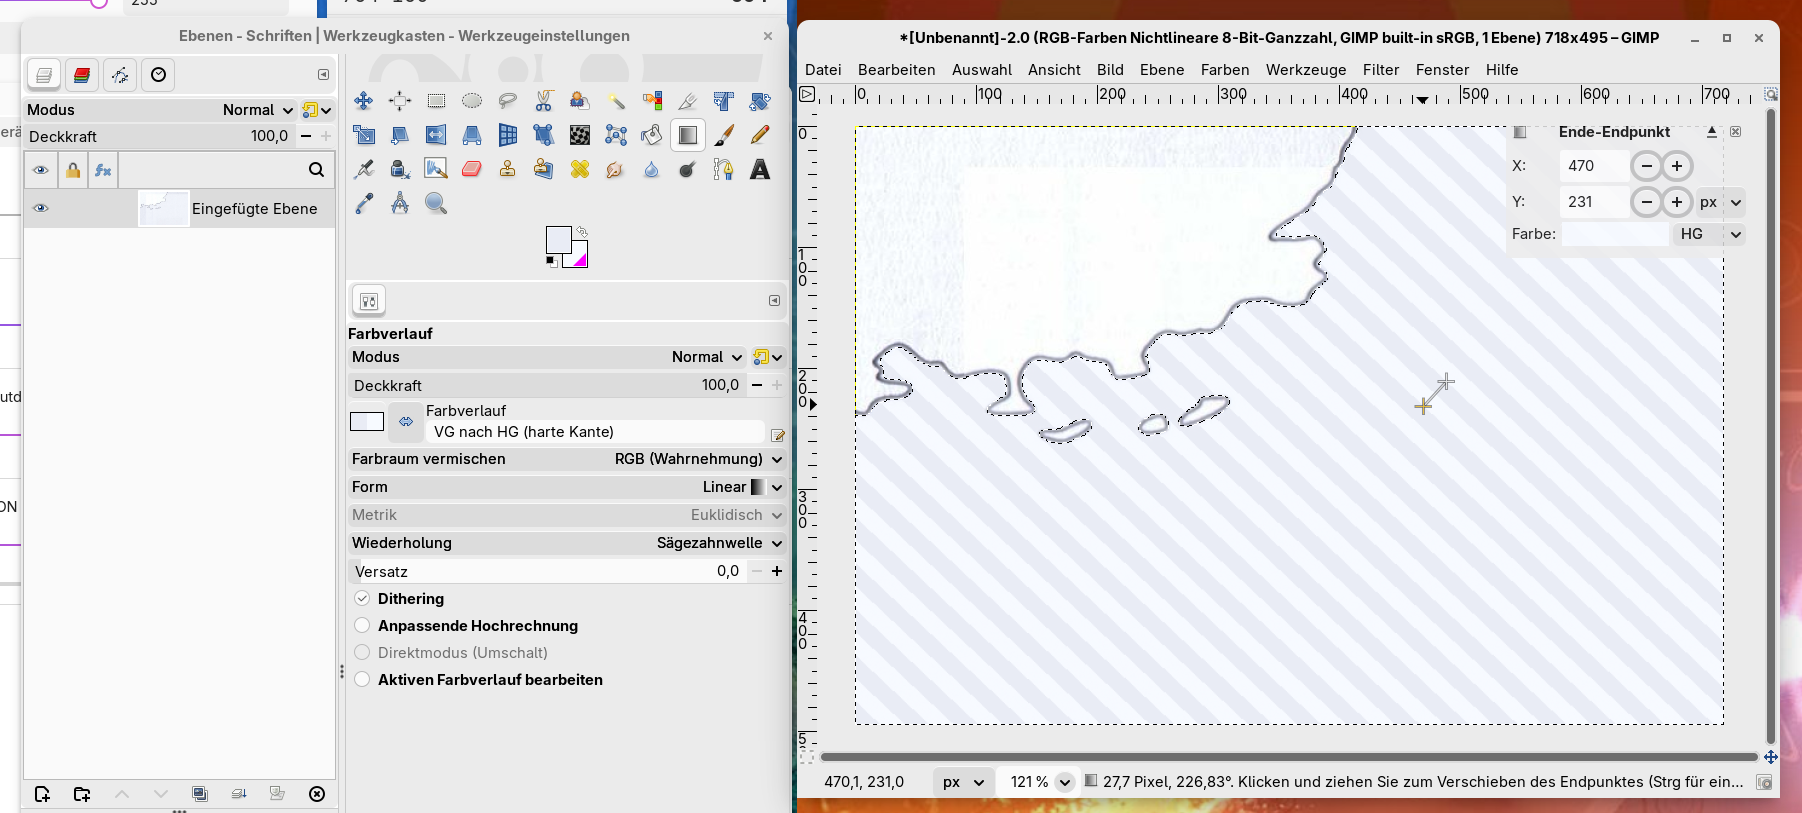The image size is (1802, 813).
Task: Choose the Measure compass tool
Action: point(400,203)
